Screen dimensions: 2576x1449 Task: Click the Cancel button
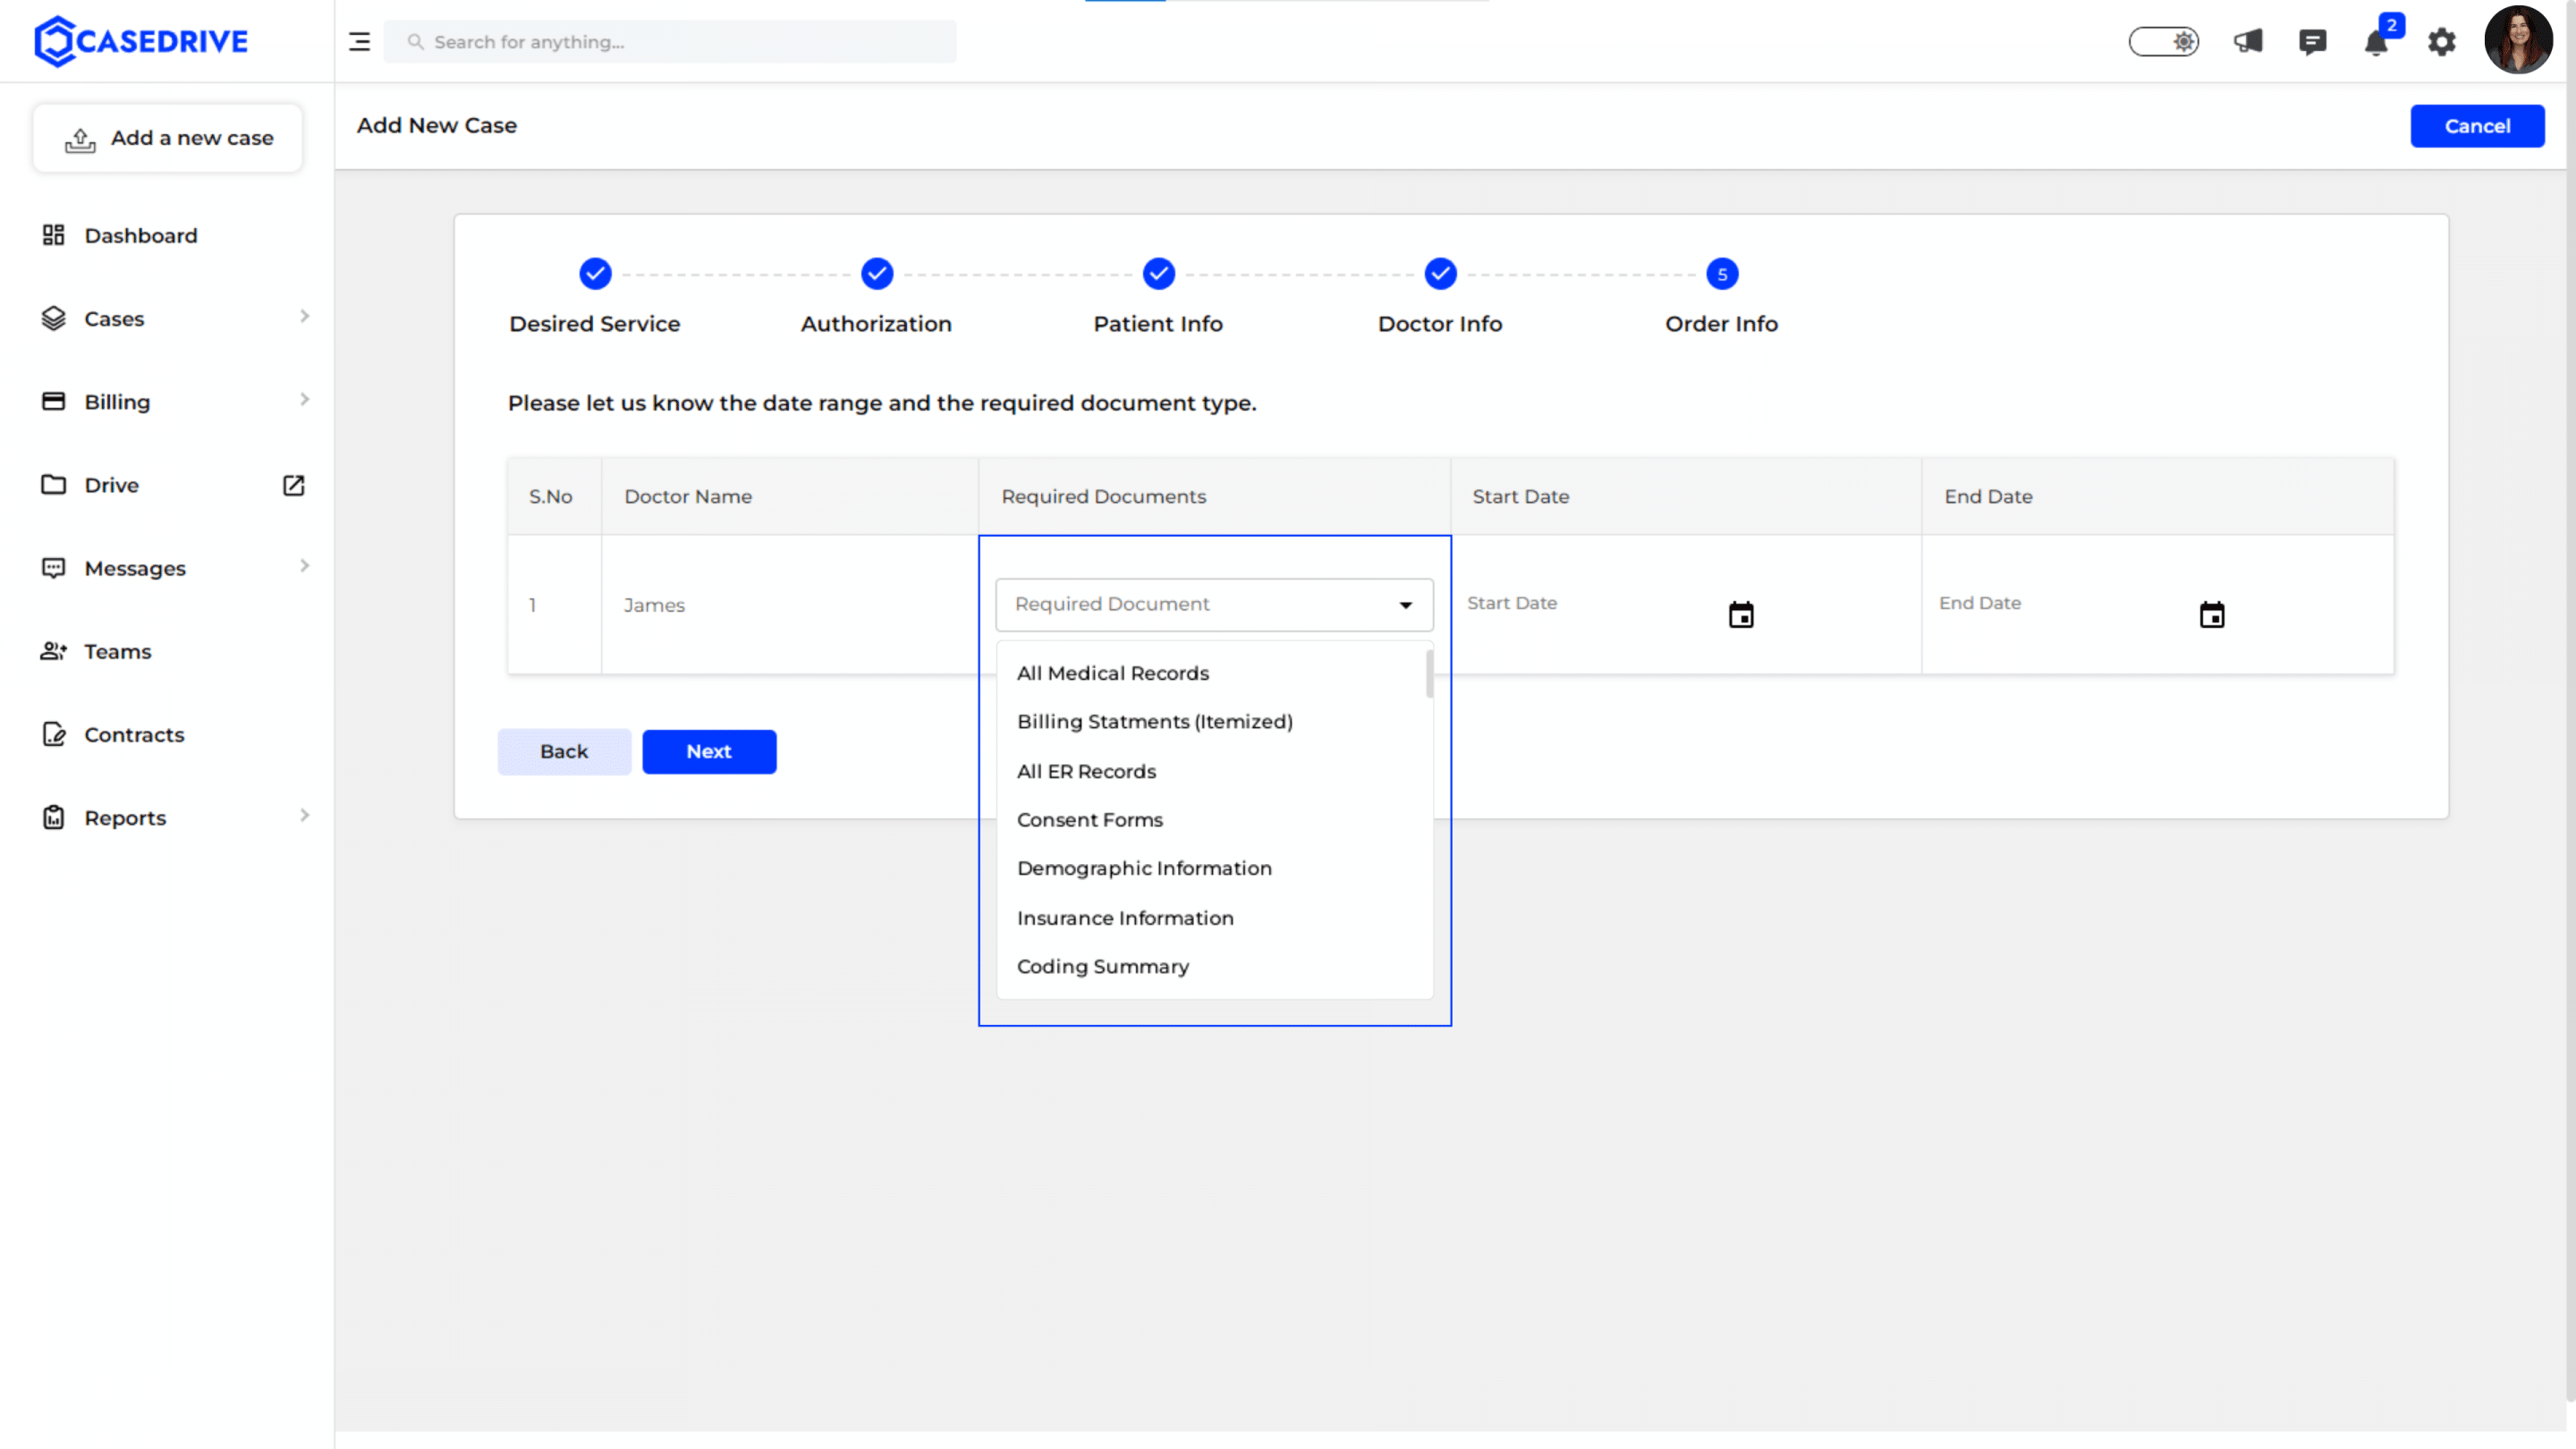pos(2477,126)
